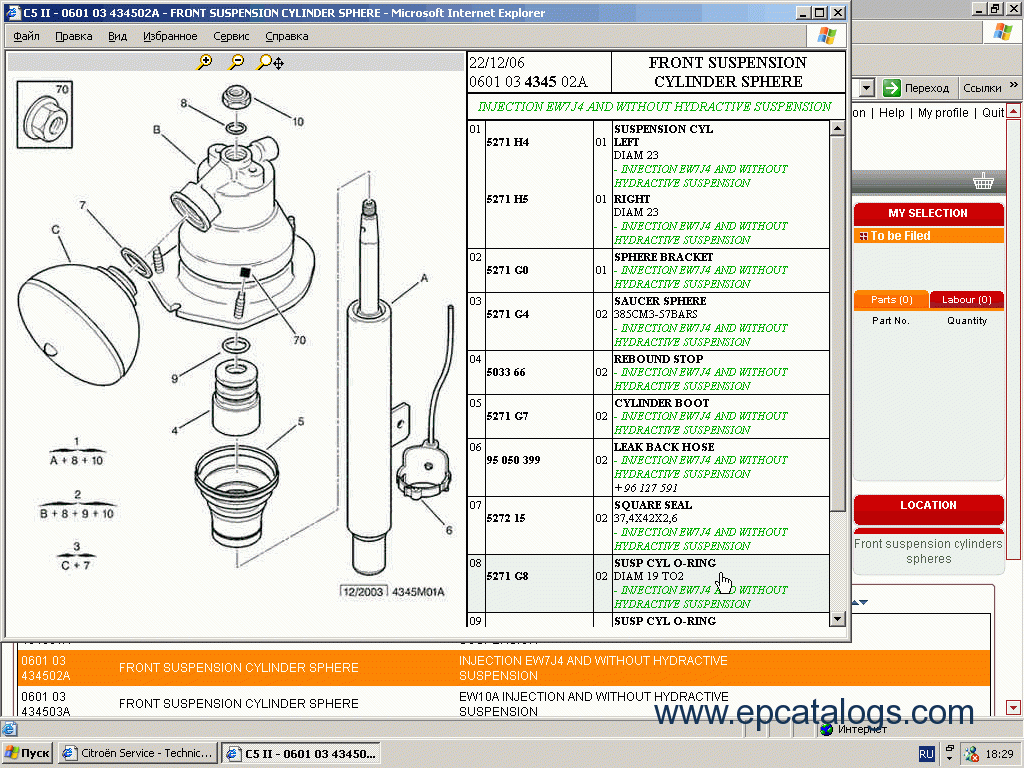Image resolution: width=1024 pixels, height=768 pixels.
Task: Select the highlighted 0601 03 434502A row
Action: point(504,668)
